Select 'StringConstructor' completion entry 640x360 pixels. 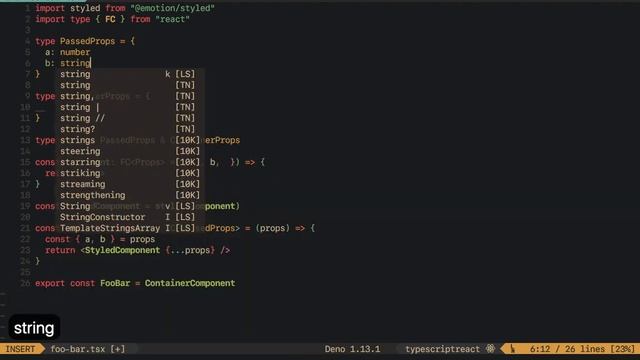tap(130, 218)
